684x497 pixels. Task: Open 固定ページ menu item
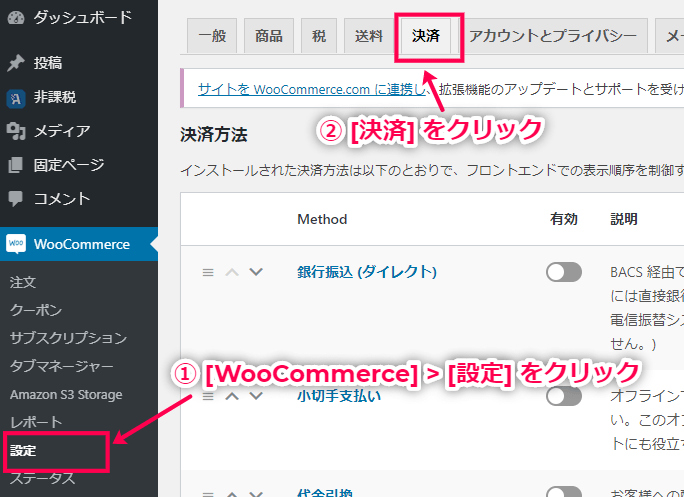pos(79,165)
